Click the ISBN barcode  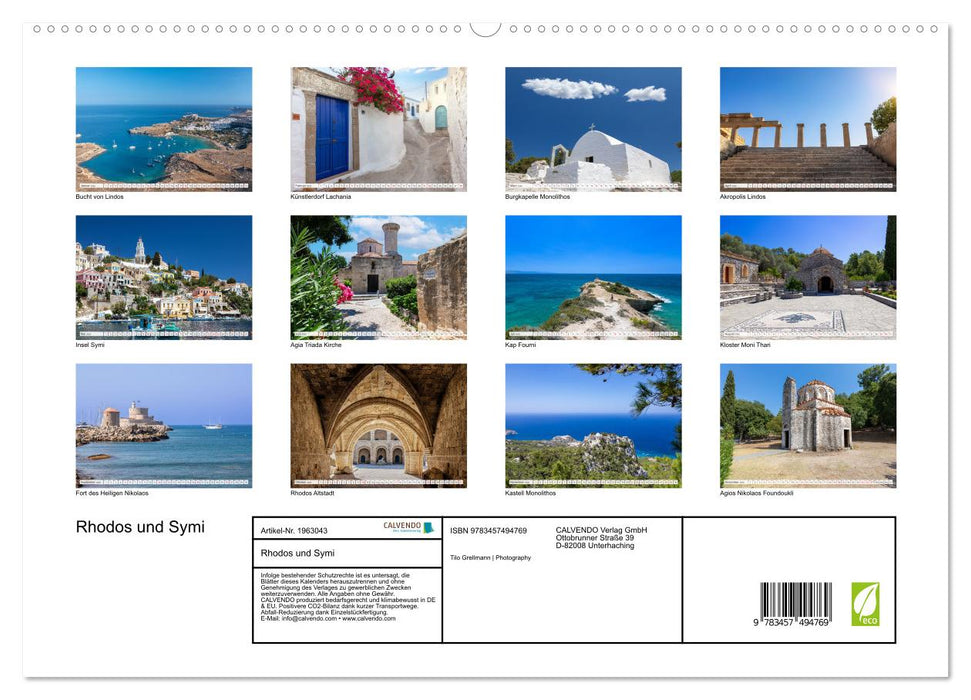pos(795,604)
